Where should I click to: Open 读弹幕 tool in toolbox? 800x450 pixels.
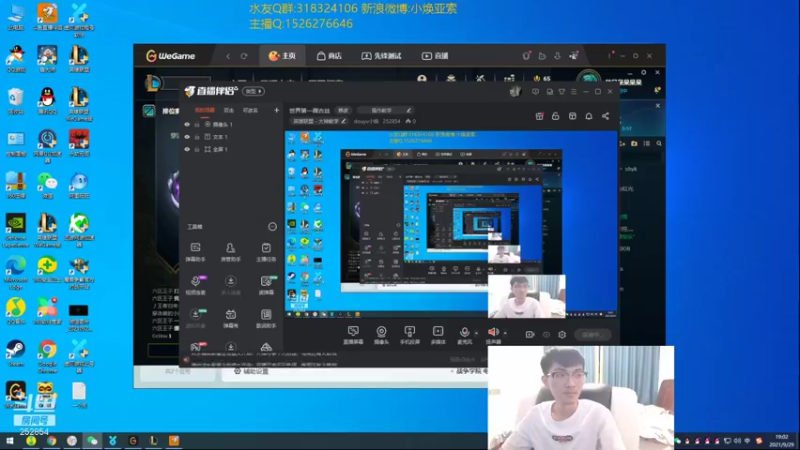click(x=266, y=285)
